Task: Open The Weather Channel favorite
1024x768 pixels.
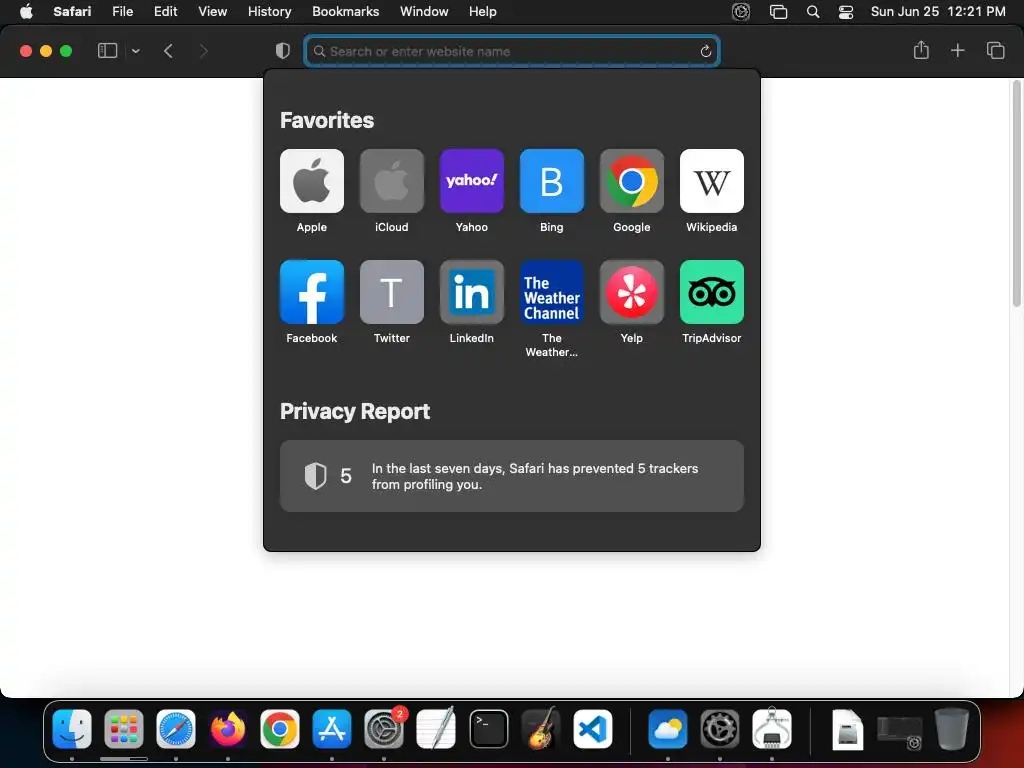Action: coord(551,292)
